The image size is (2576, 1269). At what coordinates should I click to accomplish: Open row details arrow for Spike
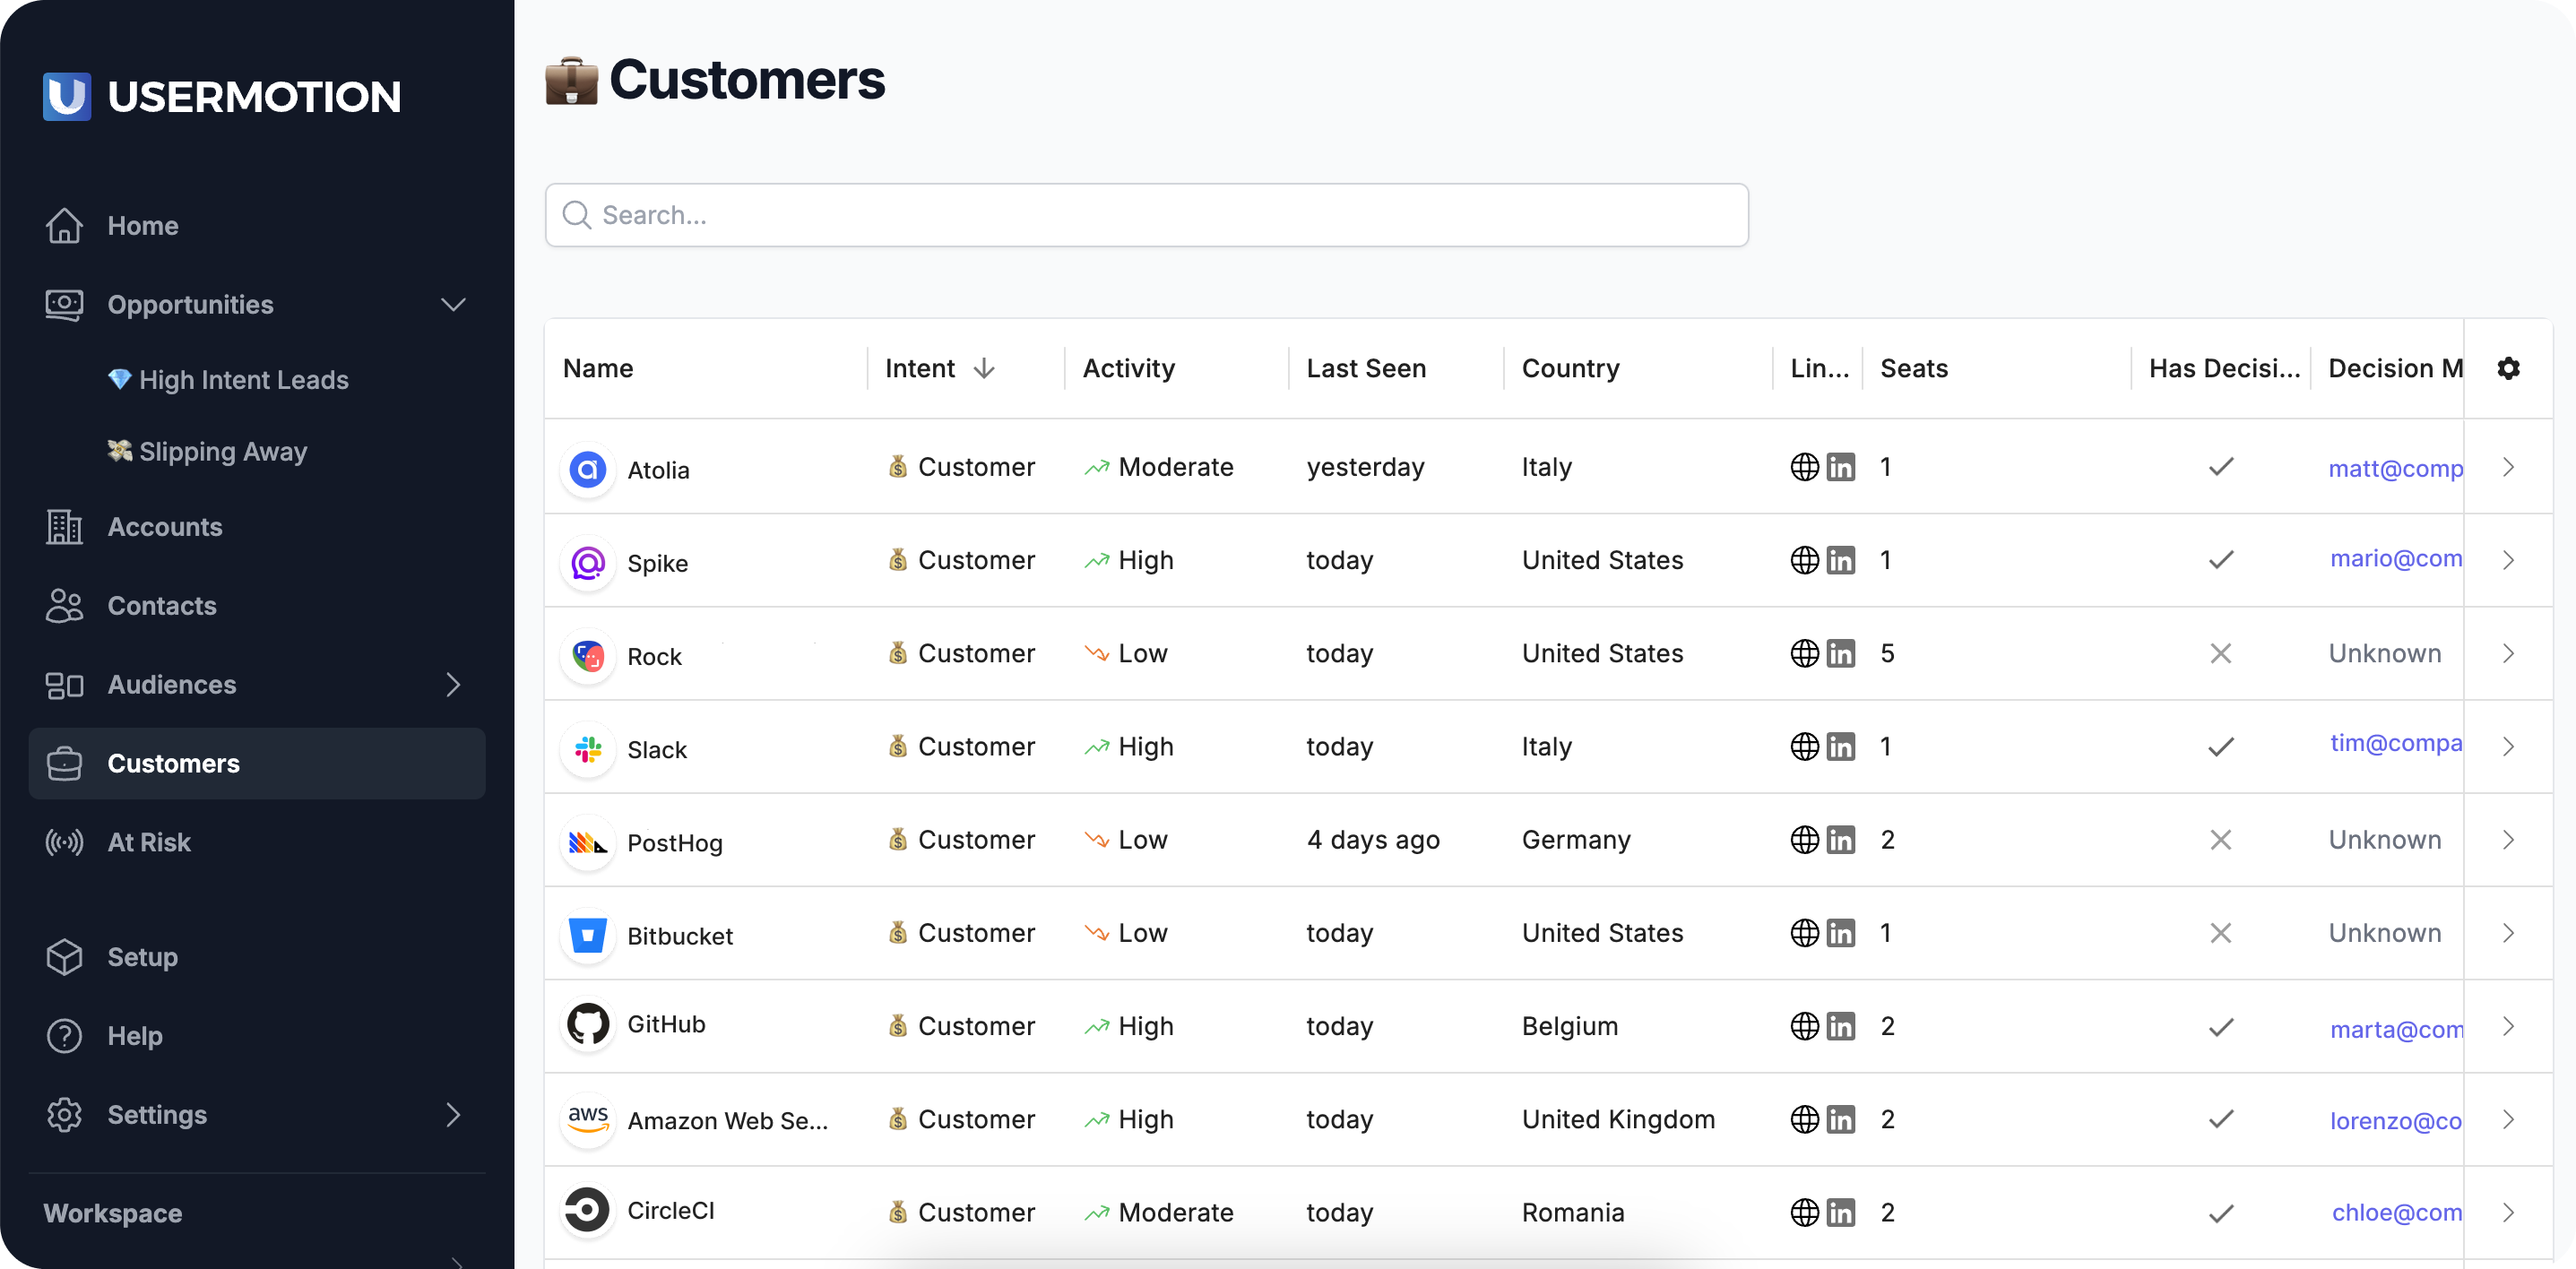click(2507, 560)
